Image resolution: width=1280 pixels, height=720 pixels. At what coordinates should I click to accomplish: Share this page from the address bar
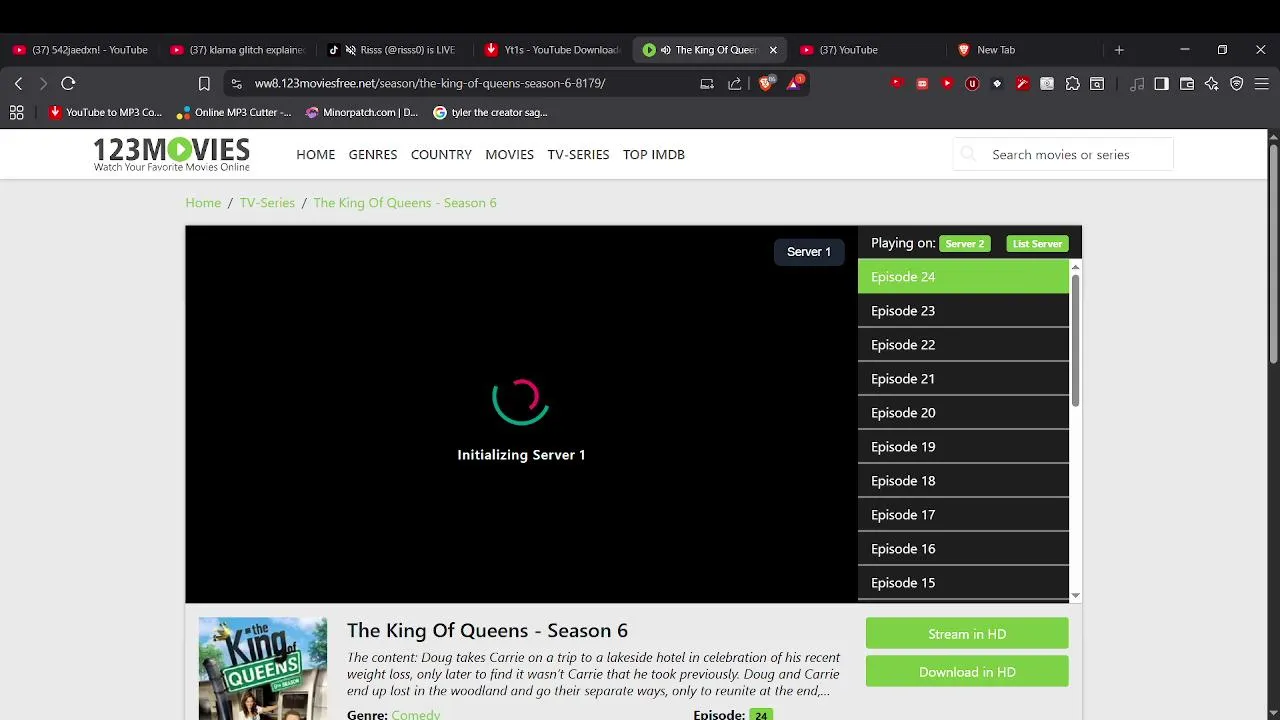pos(735,84)
